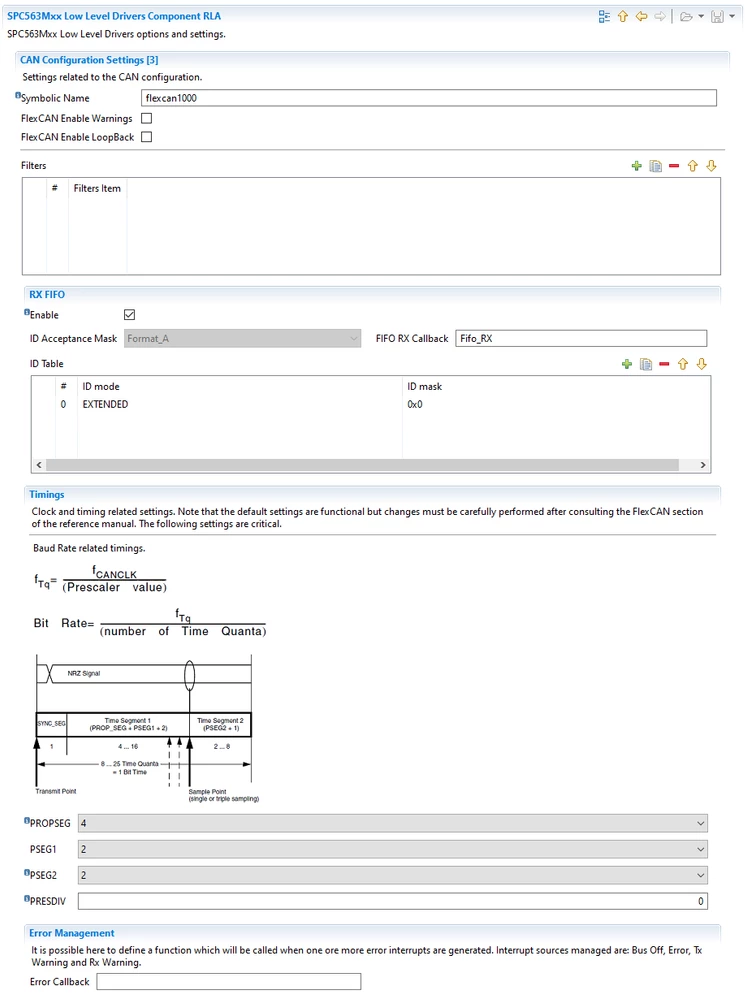Click the CAN Configuration Settings [3] section title
This screenshot has width=747, height=999.
coord(89,60)
